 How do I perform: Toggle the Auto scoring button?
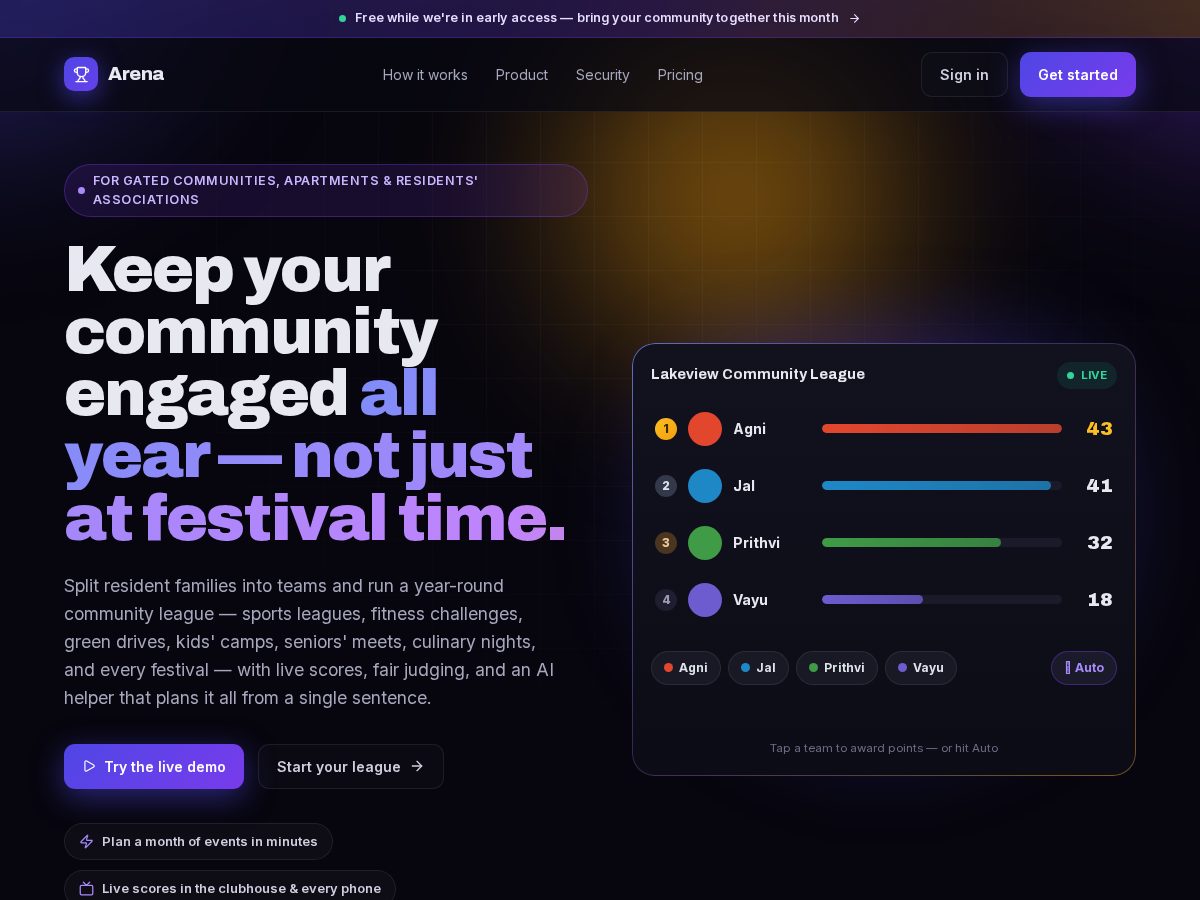pyautogui.click(x=1084, y=668)
